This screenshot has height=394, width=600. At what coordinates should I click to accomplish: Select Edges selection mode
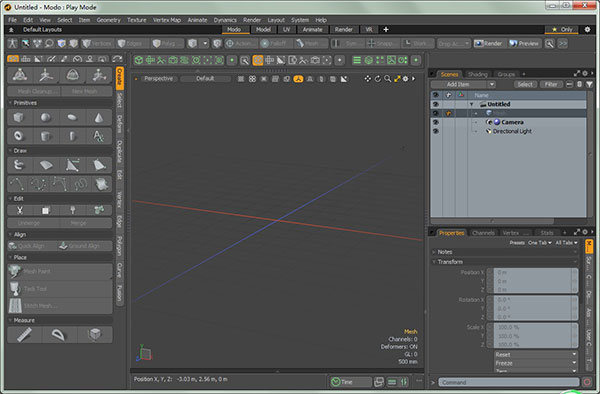tap(131, 44)
